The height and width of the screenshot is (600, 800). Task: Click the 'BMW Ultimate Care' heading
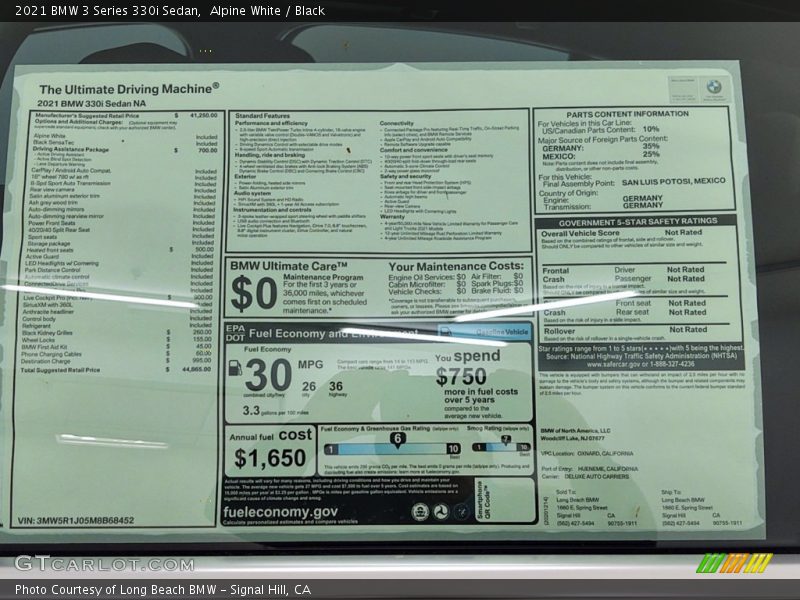(289, 266)
